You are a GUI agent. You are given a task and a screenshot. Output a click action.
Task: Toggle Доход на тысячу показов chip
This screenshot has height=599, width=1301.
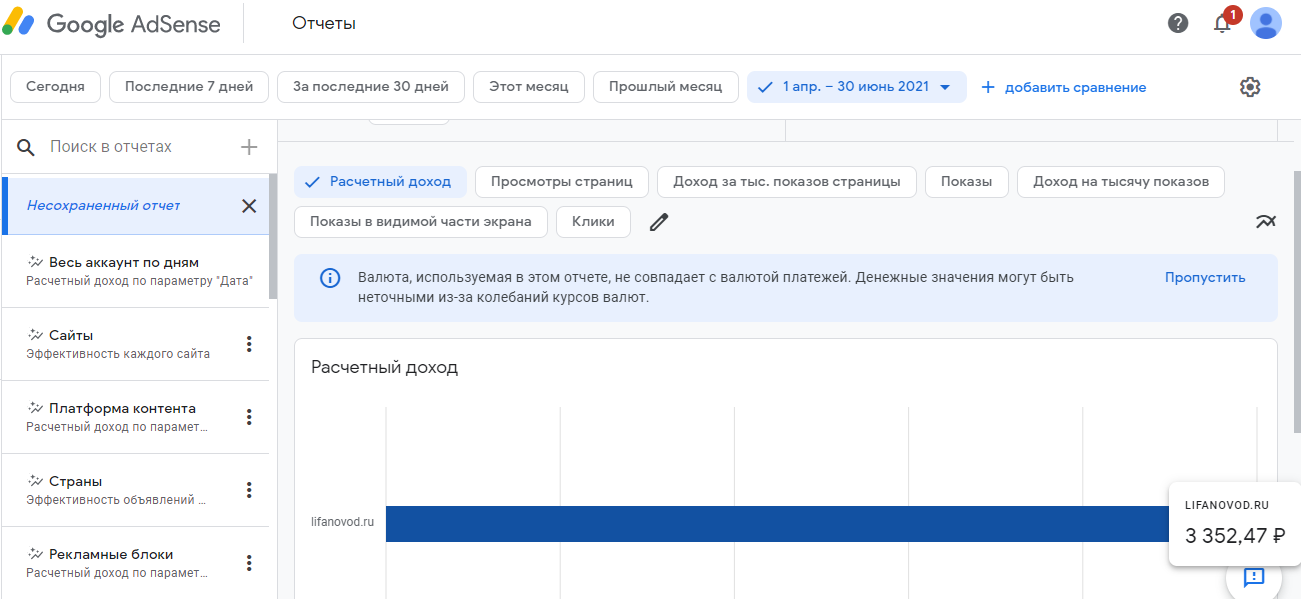1121,182
